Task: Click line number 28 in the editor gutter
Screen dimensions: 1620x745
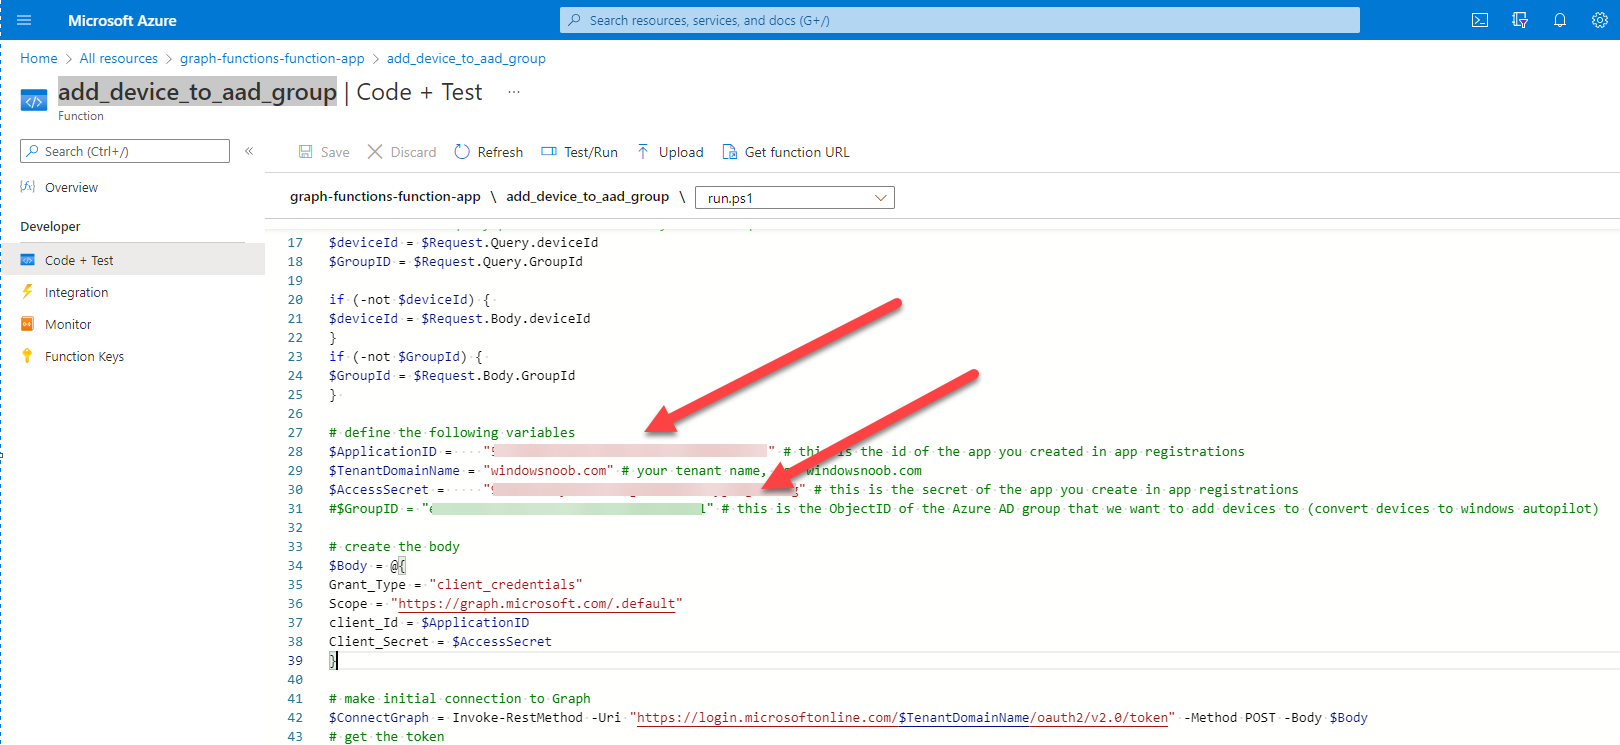Action: 295,451
